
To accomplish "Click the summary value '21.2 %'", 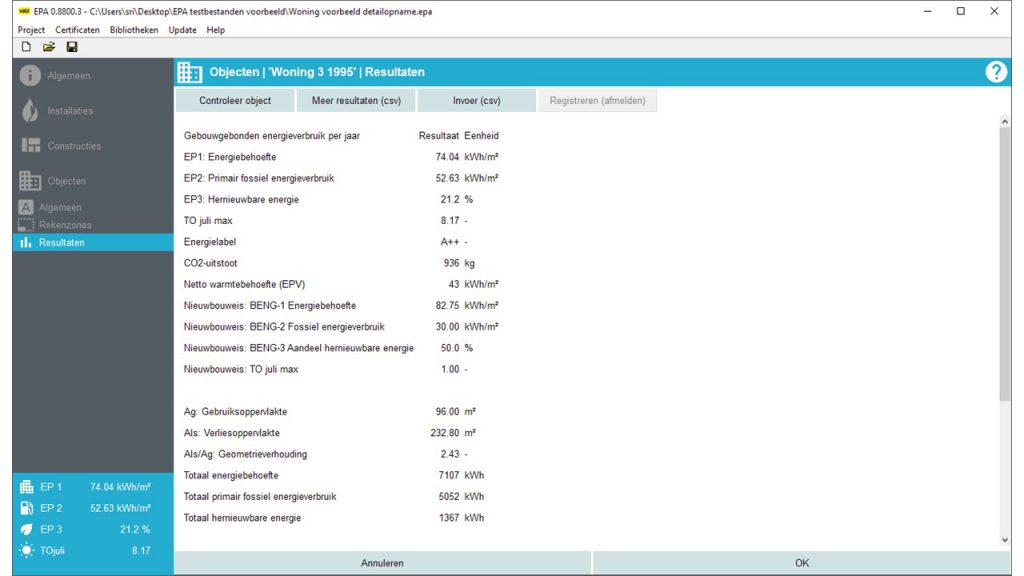I will [135, 530].
